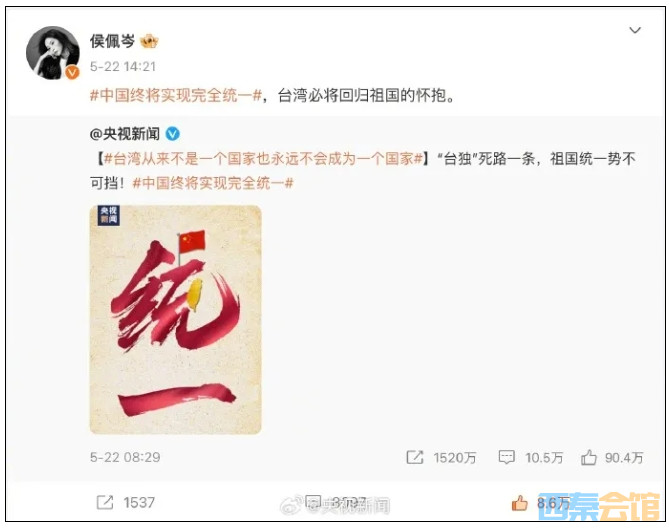Click the quoted post timestamp 5-22 08:29
669x529 pixels.
tap(125, 457)
